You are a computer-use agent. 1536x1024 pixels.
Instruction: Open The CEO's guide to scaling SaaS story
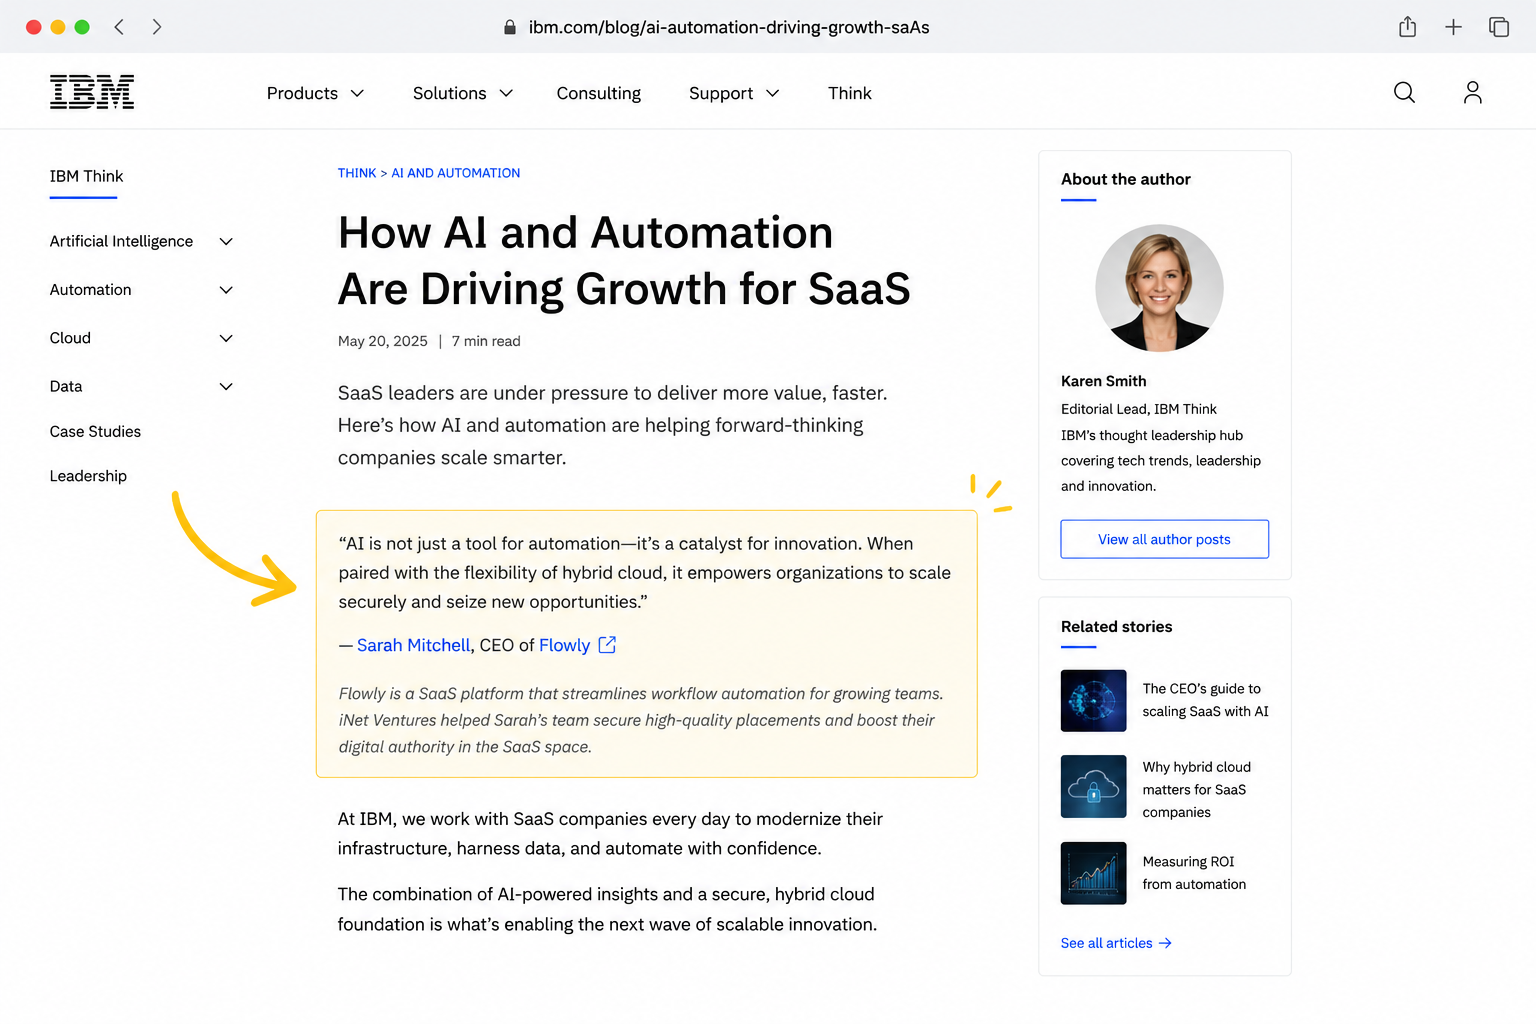[1205, 700]
